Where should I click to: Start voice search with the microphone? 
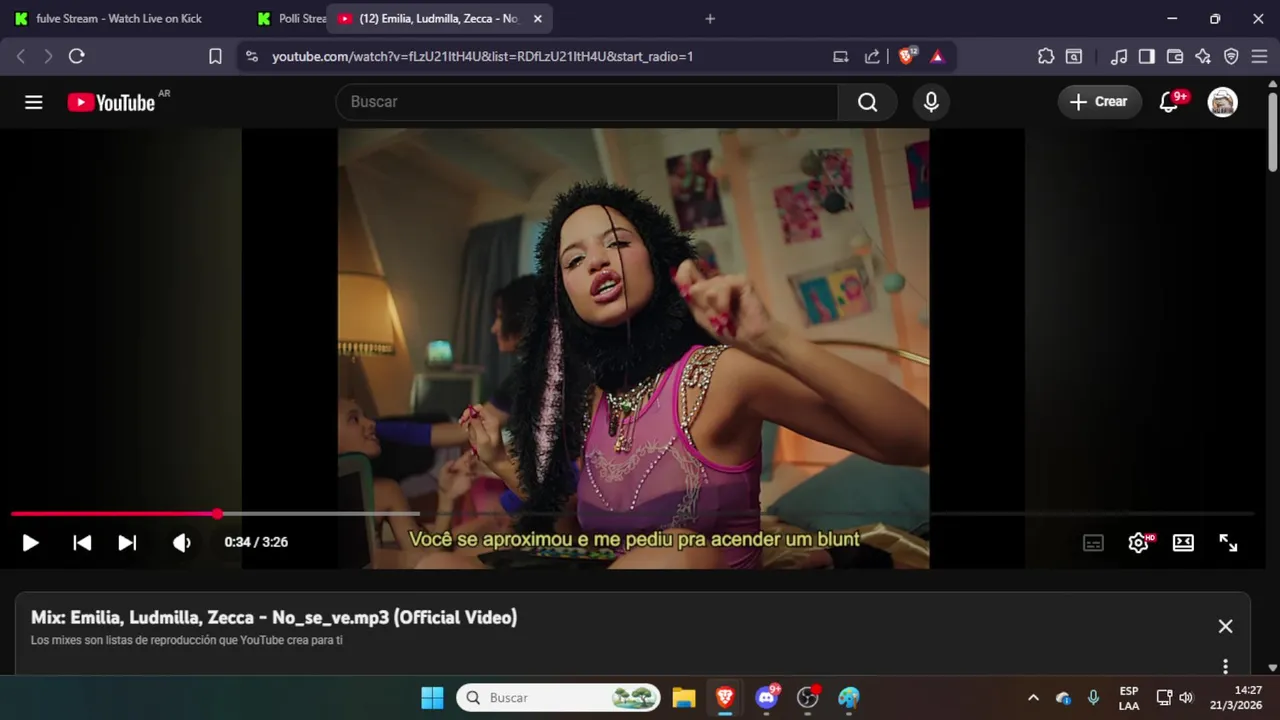click(931, 102)
